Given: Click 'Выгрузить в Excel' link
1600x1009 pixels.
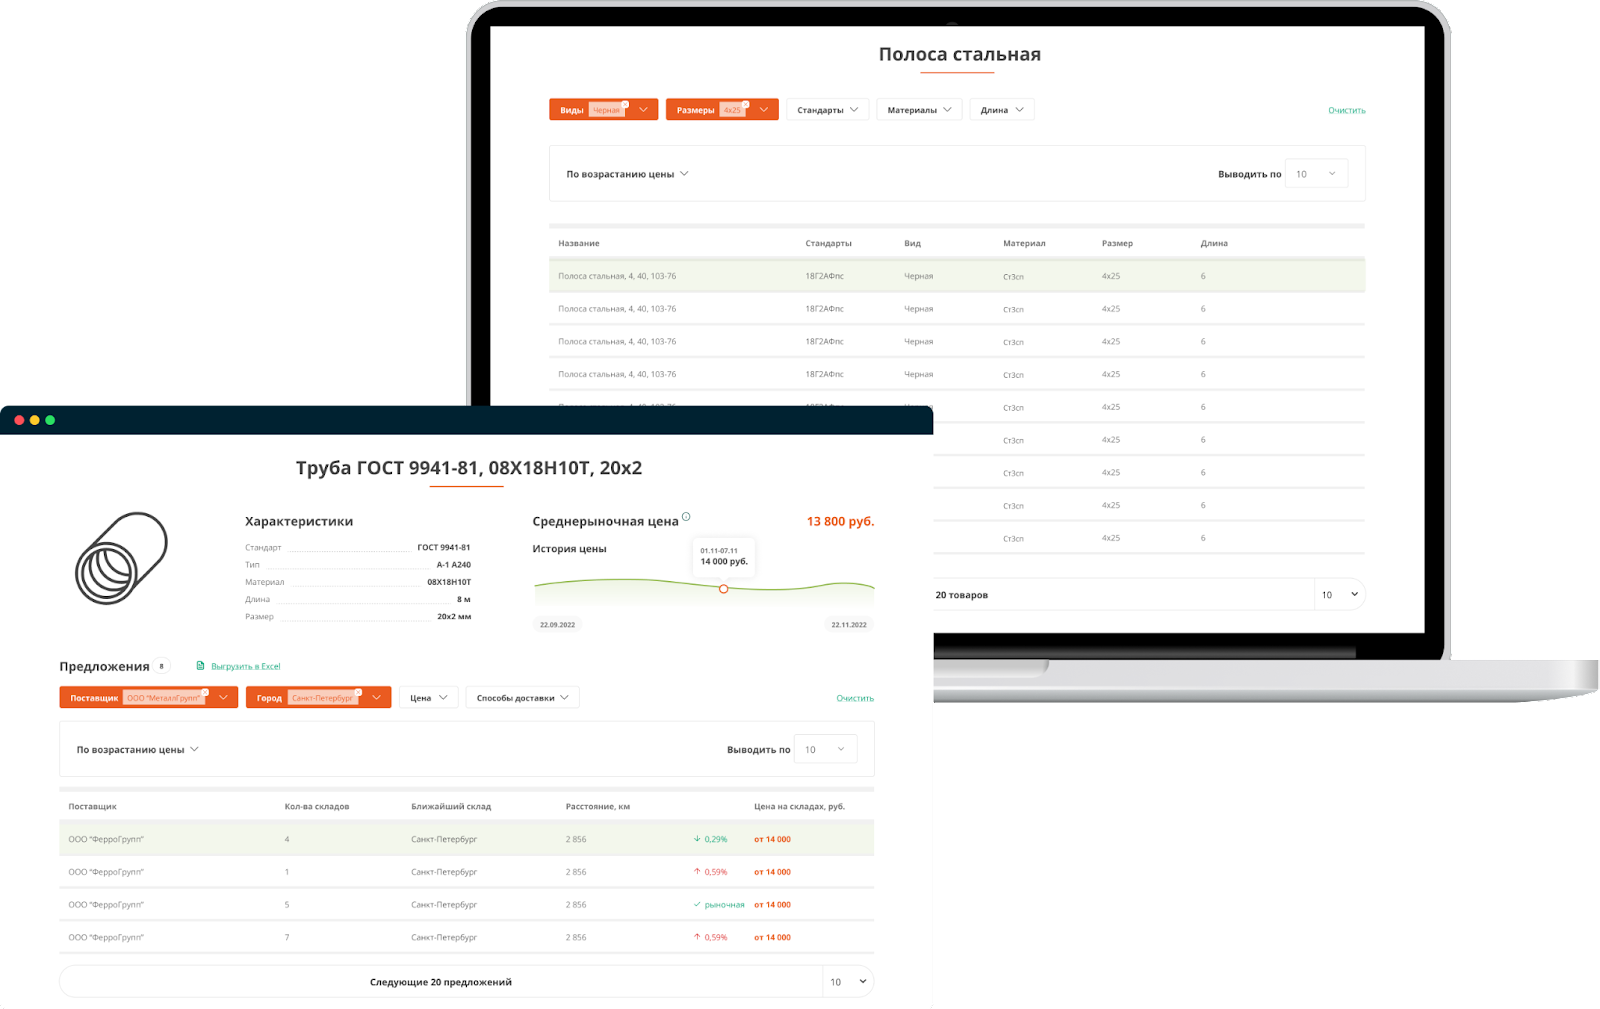Looking at the screenshot, I should pyautogui.click(x=245, y=666).
